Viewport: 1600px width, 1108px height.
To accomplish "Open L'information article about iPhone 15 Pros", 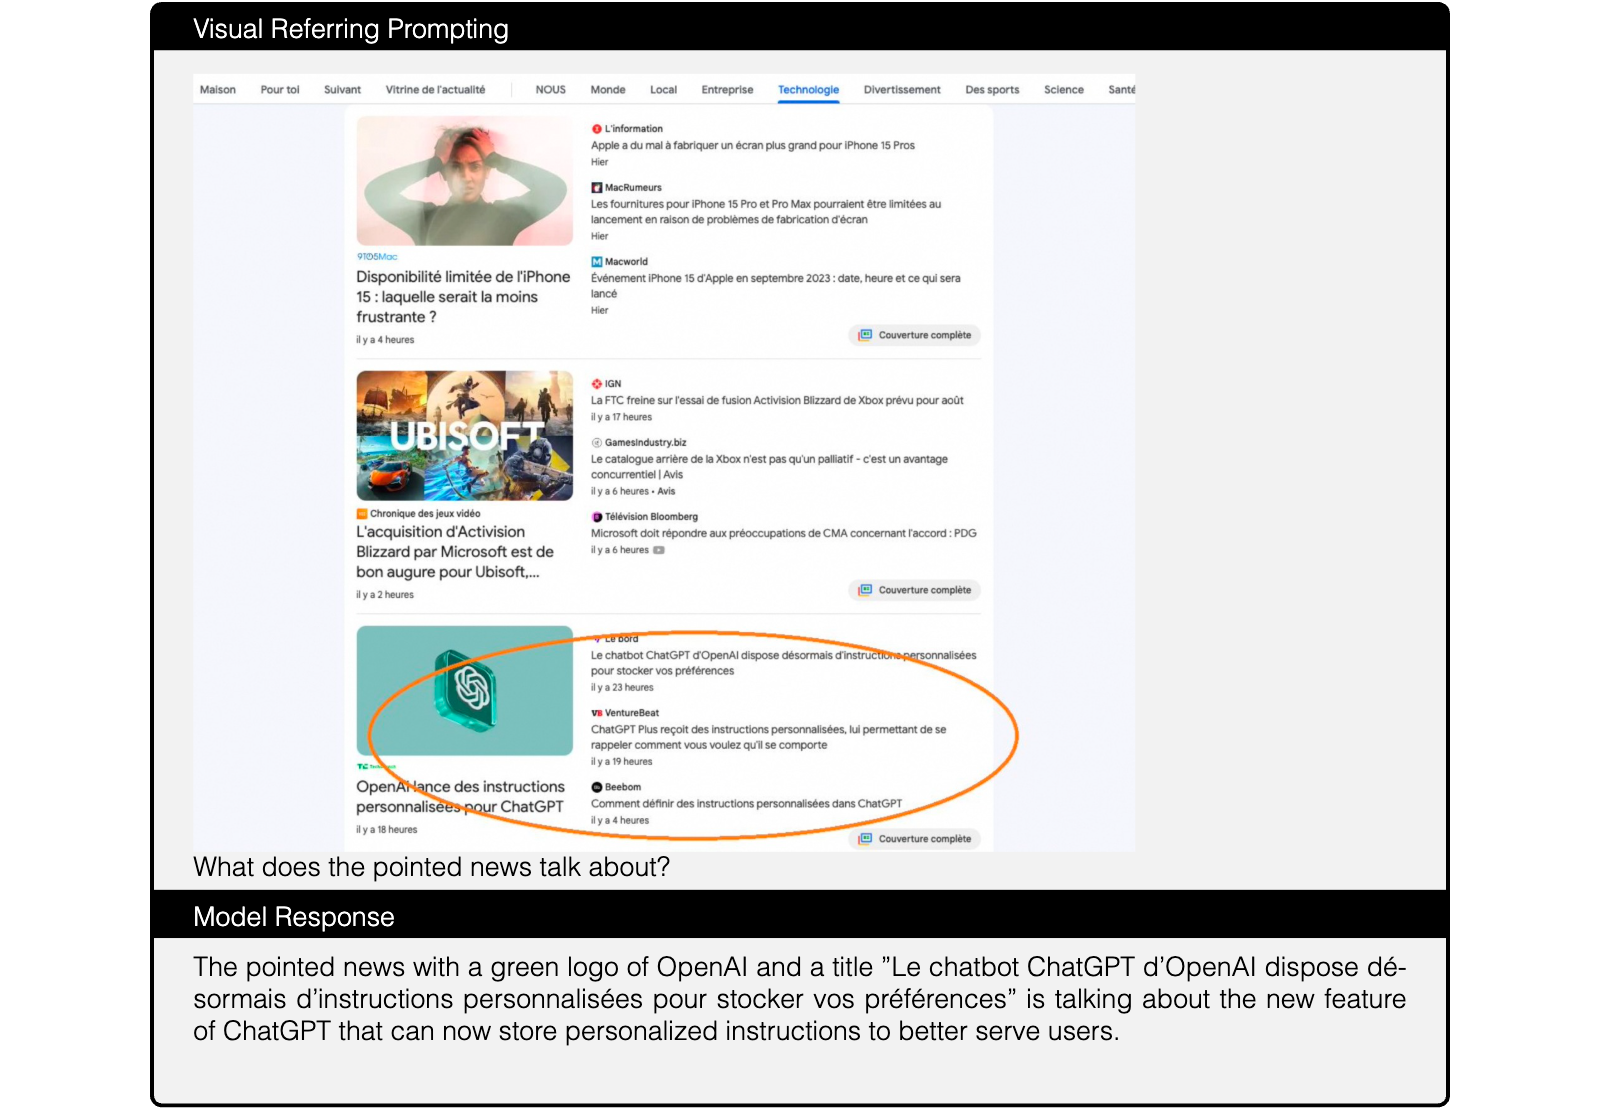I will click(752, 146).
